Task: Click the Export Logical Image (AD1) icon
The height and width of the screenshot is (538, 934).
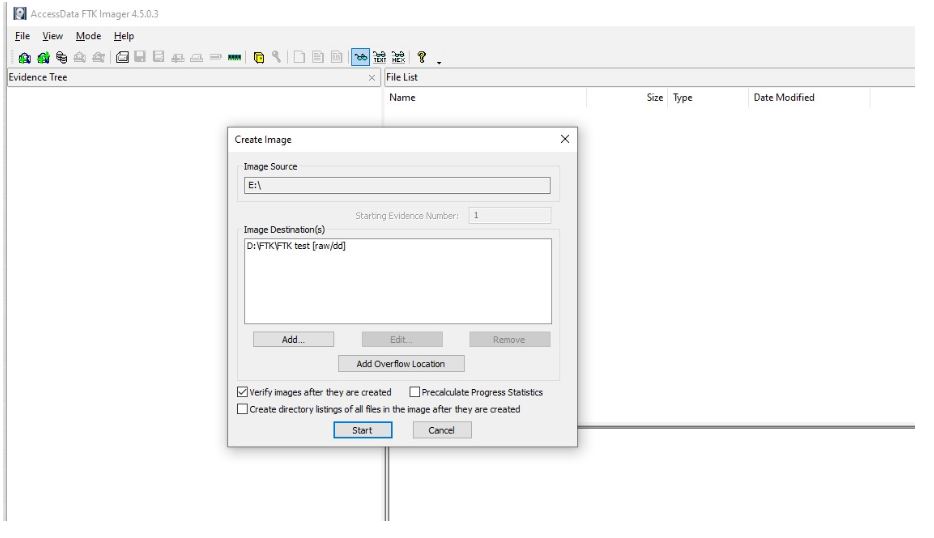Action: click(x=158, y=57)
